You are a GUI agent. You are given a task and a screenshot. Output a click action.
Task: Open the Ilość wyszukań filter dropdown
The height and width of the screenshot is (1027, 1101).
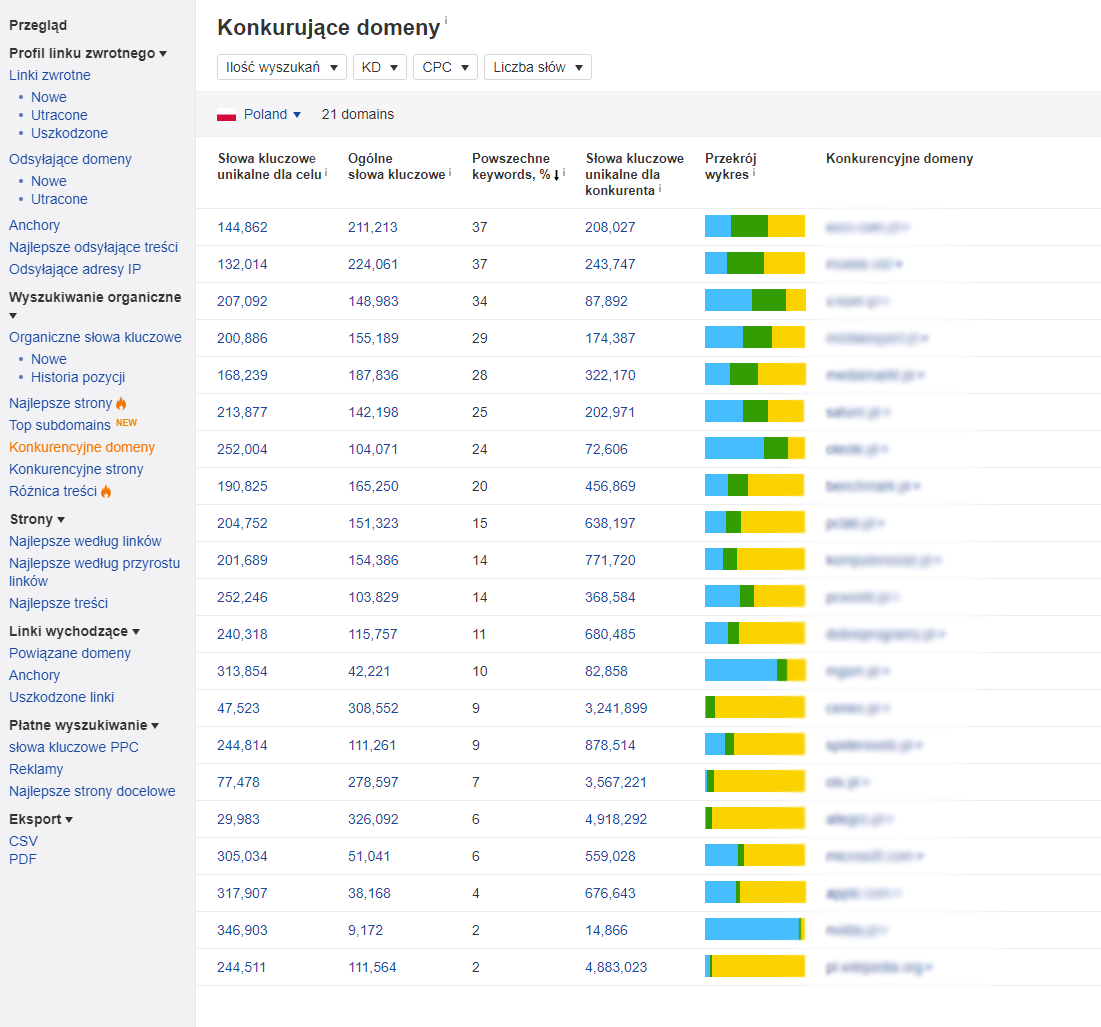tap(281, 67)
